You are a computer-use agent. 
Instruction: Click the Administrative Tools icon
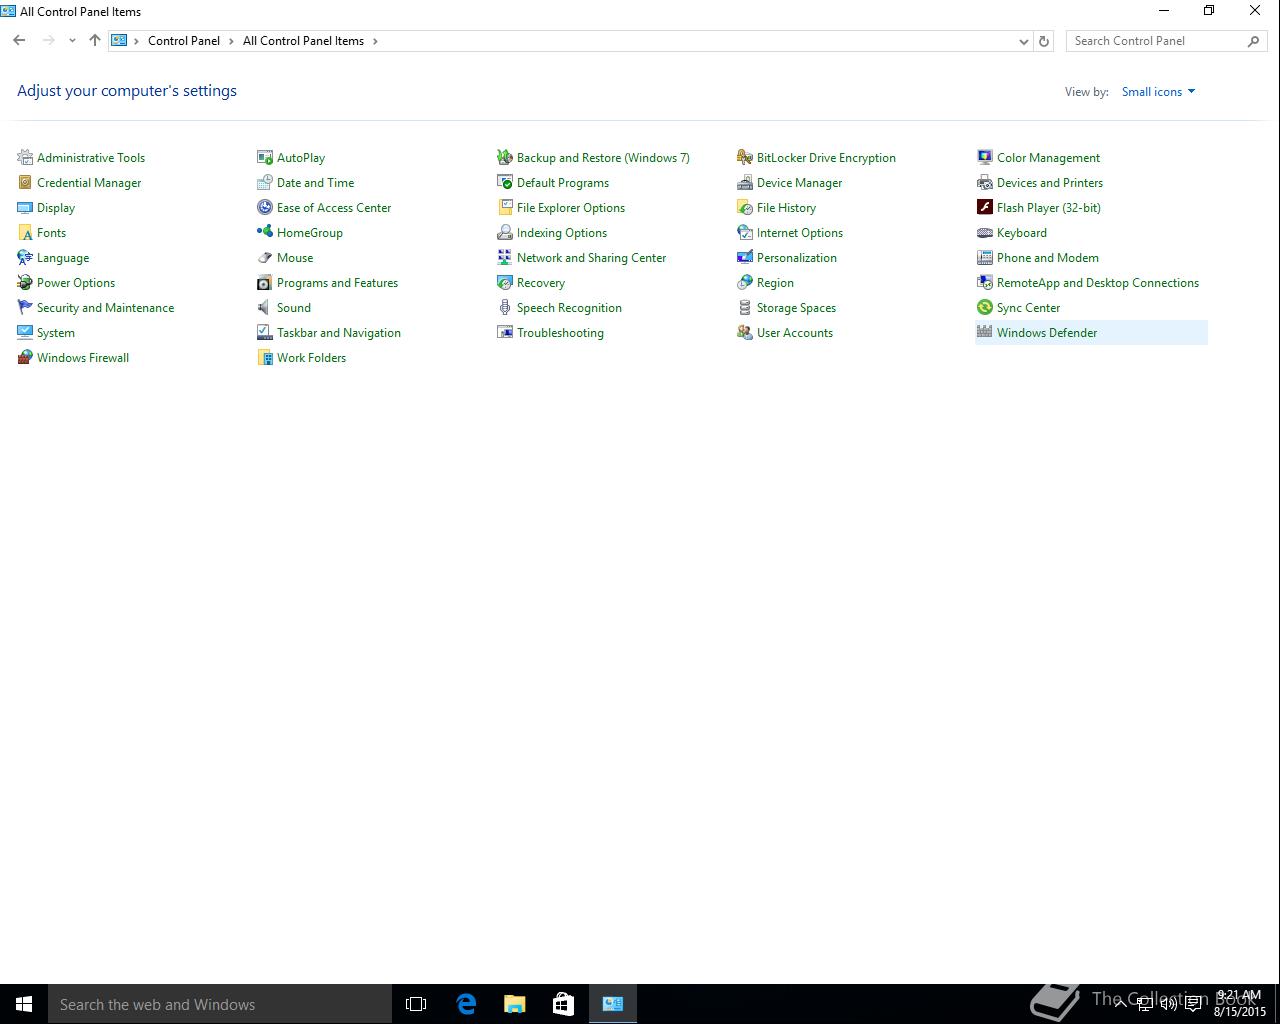(25, 157)
